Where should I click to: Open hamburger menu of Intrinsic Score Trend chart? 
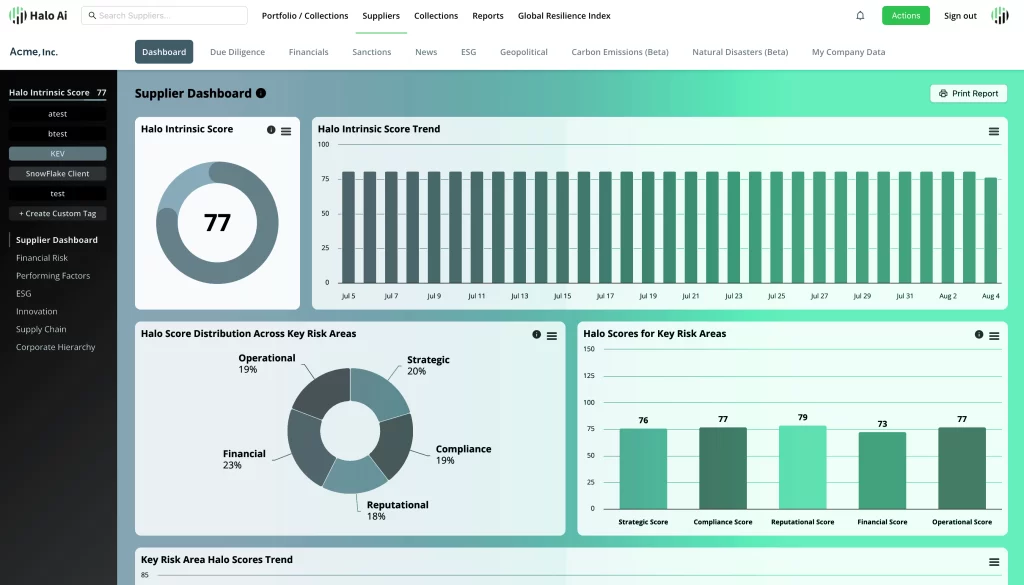pyautogui.click(x=993, y=131)
